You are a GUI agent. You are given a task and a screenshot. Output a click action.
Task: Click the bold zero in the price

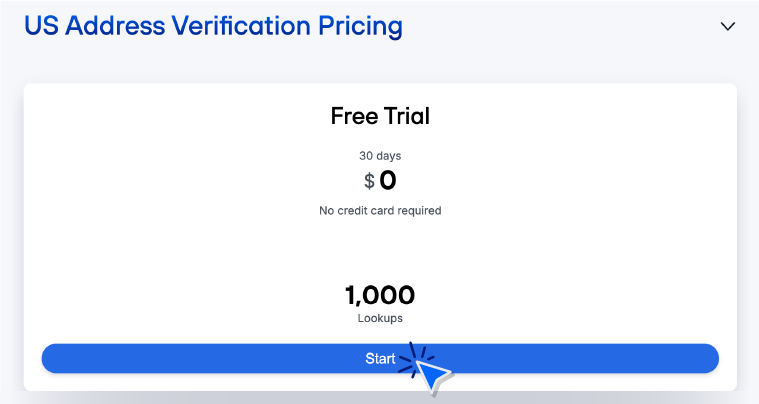point(388,181)
